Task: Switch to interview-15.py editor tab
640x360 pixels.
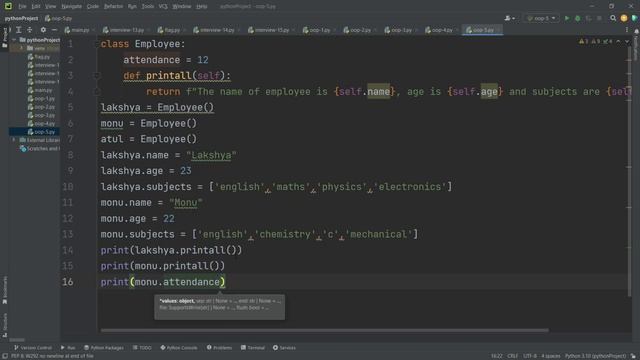Action: [271, 30]
